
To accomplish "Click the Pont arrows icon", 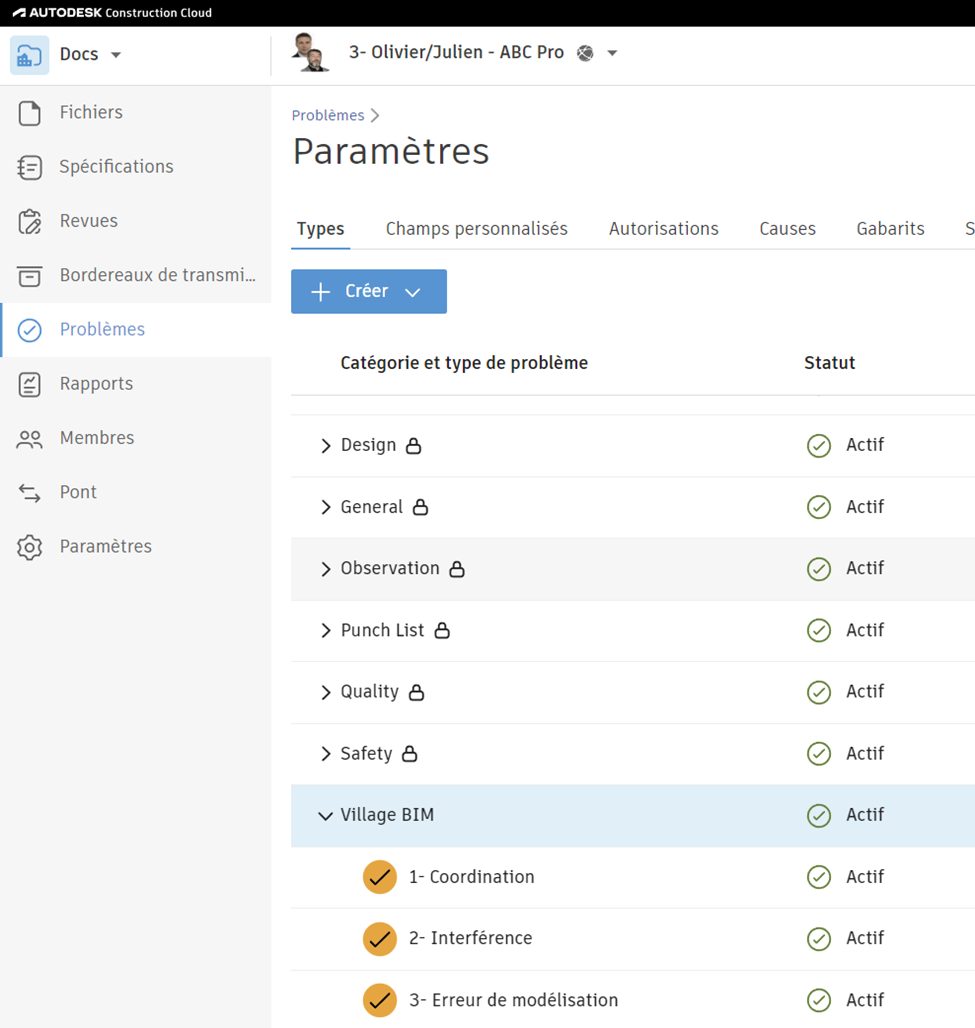I will click(x=30, y=493).
